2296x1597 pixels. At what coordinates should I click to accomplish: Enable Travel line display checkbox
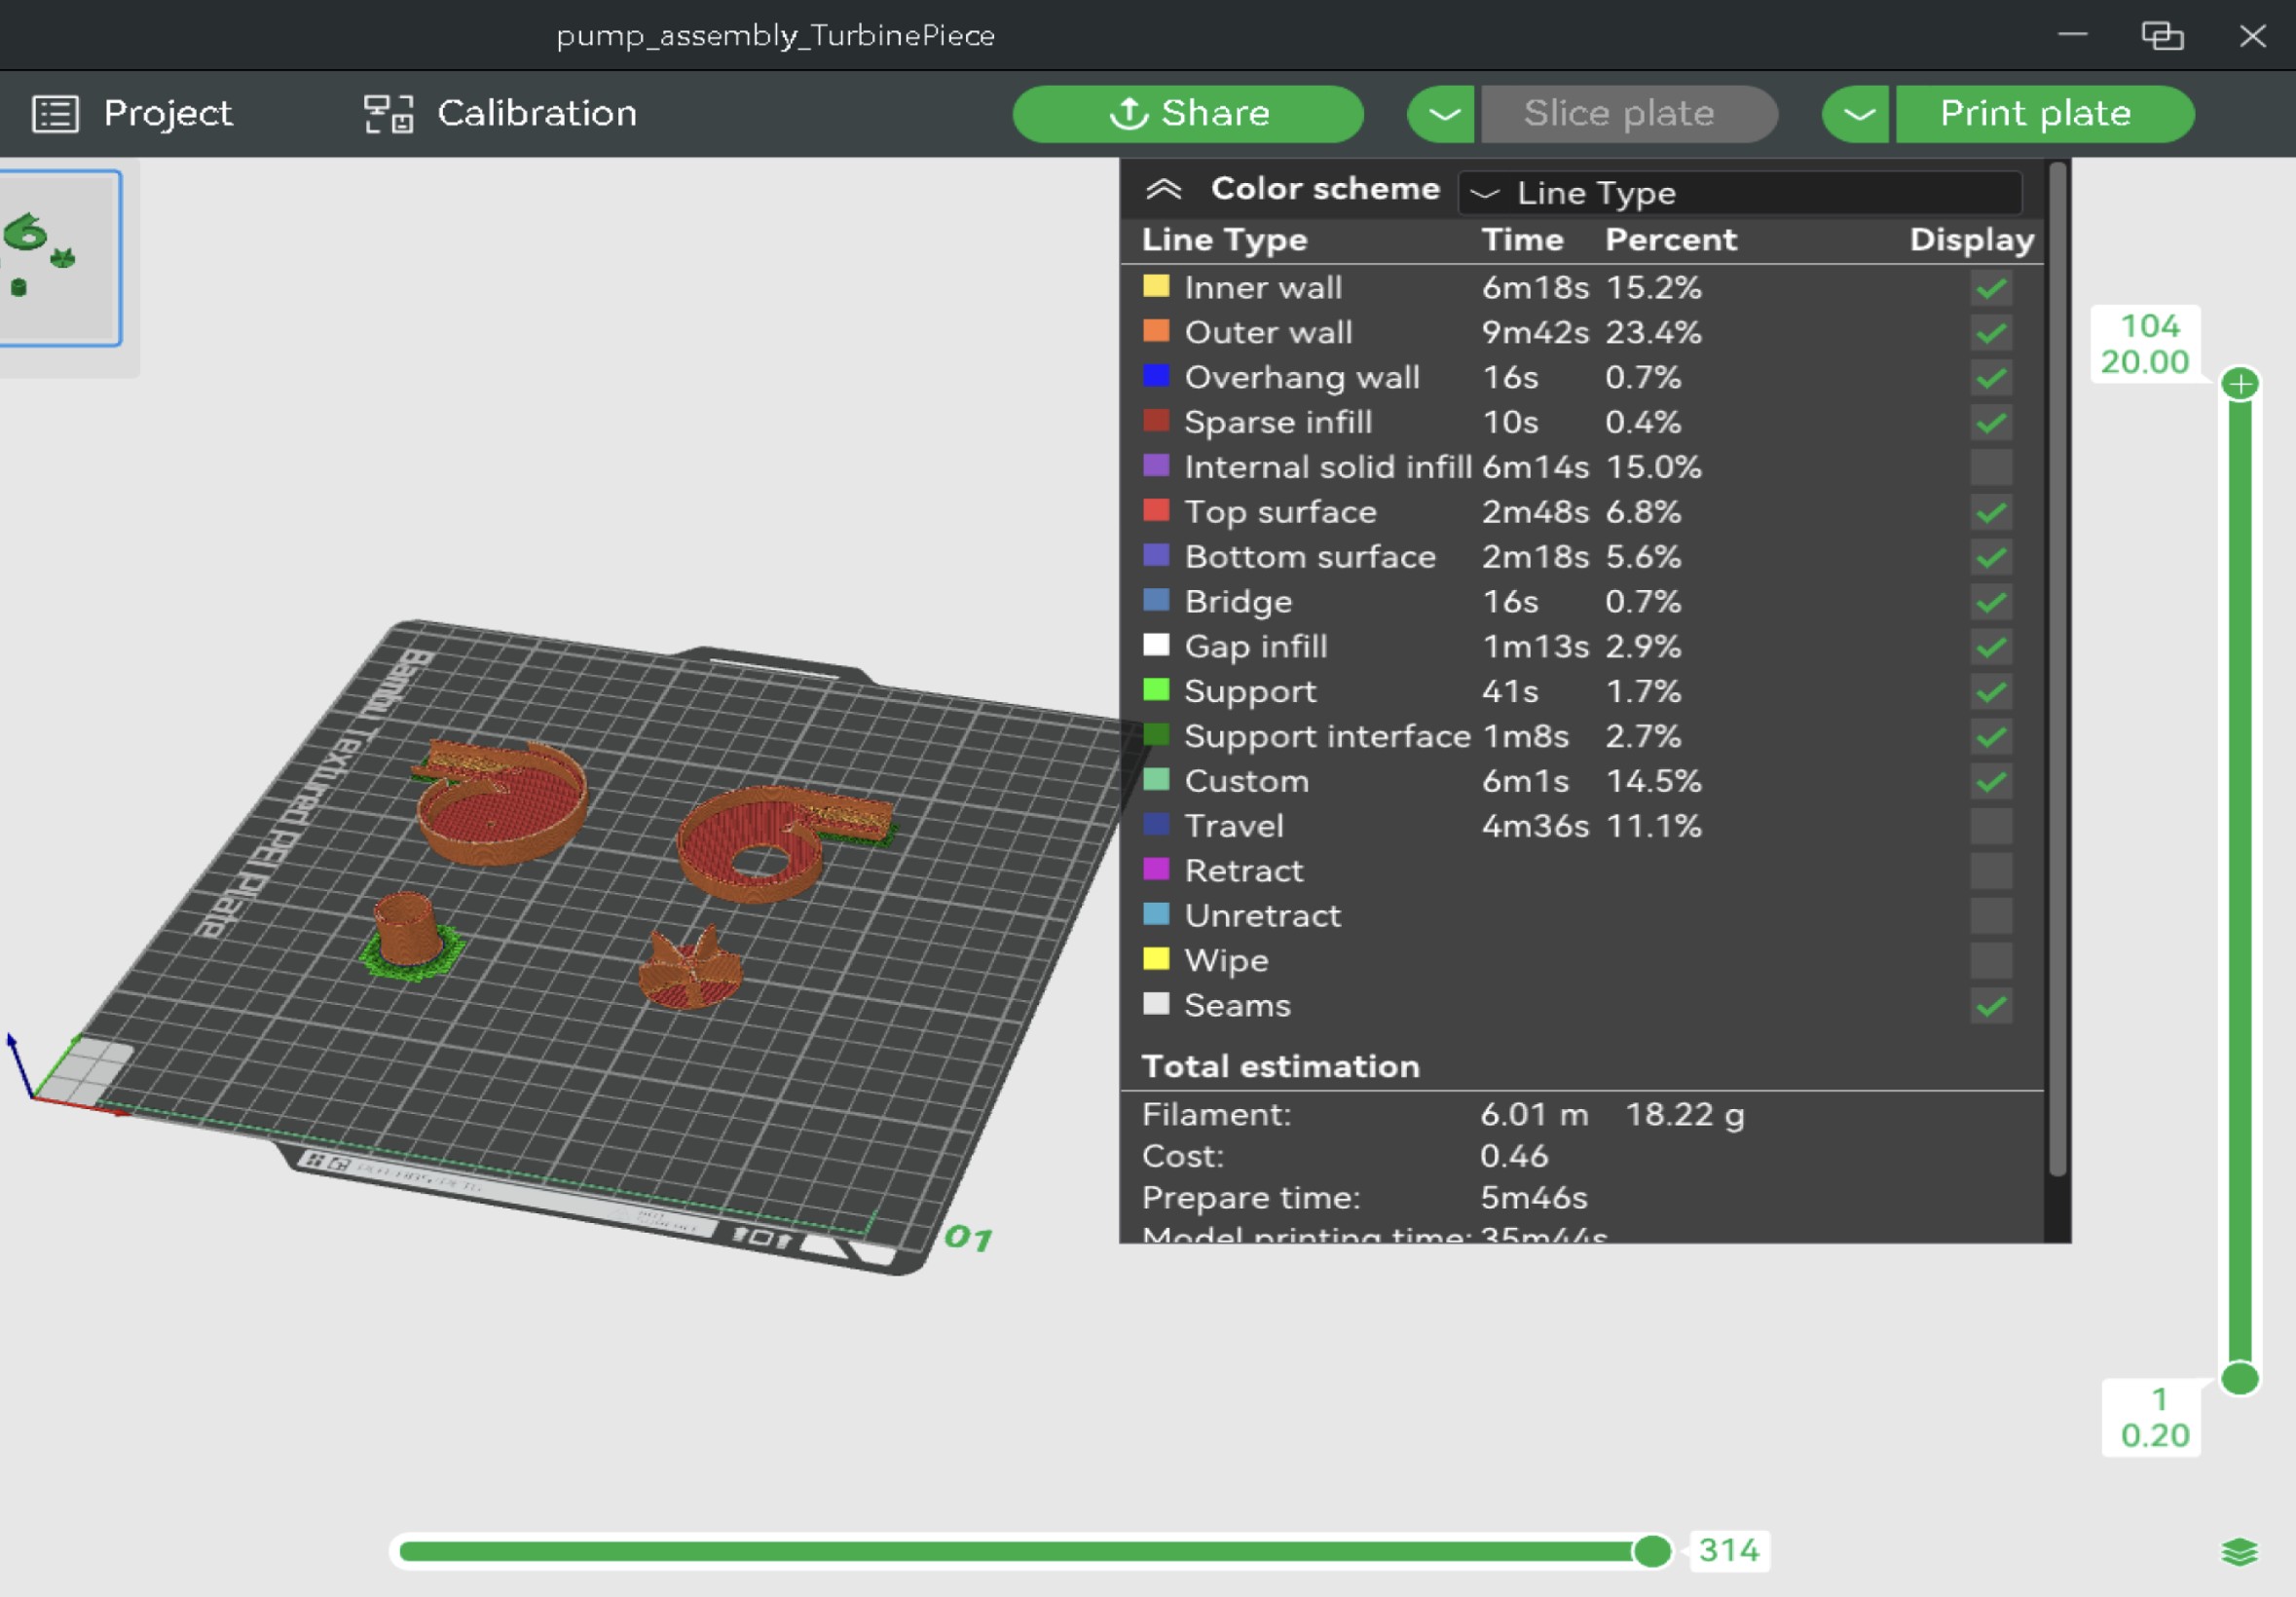[x=1991, y=826]
